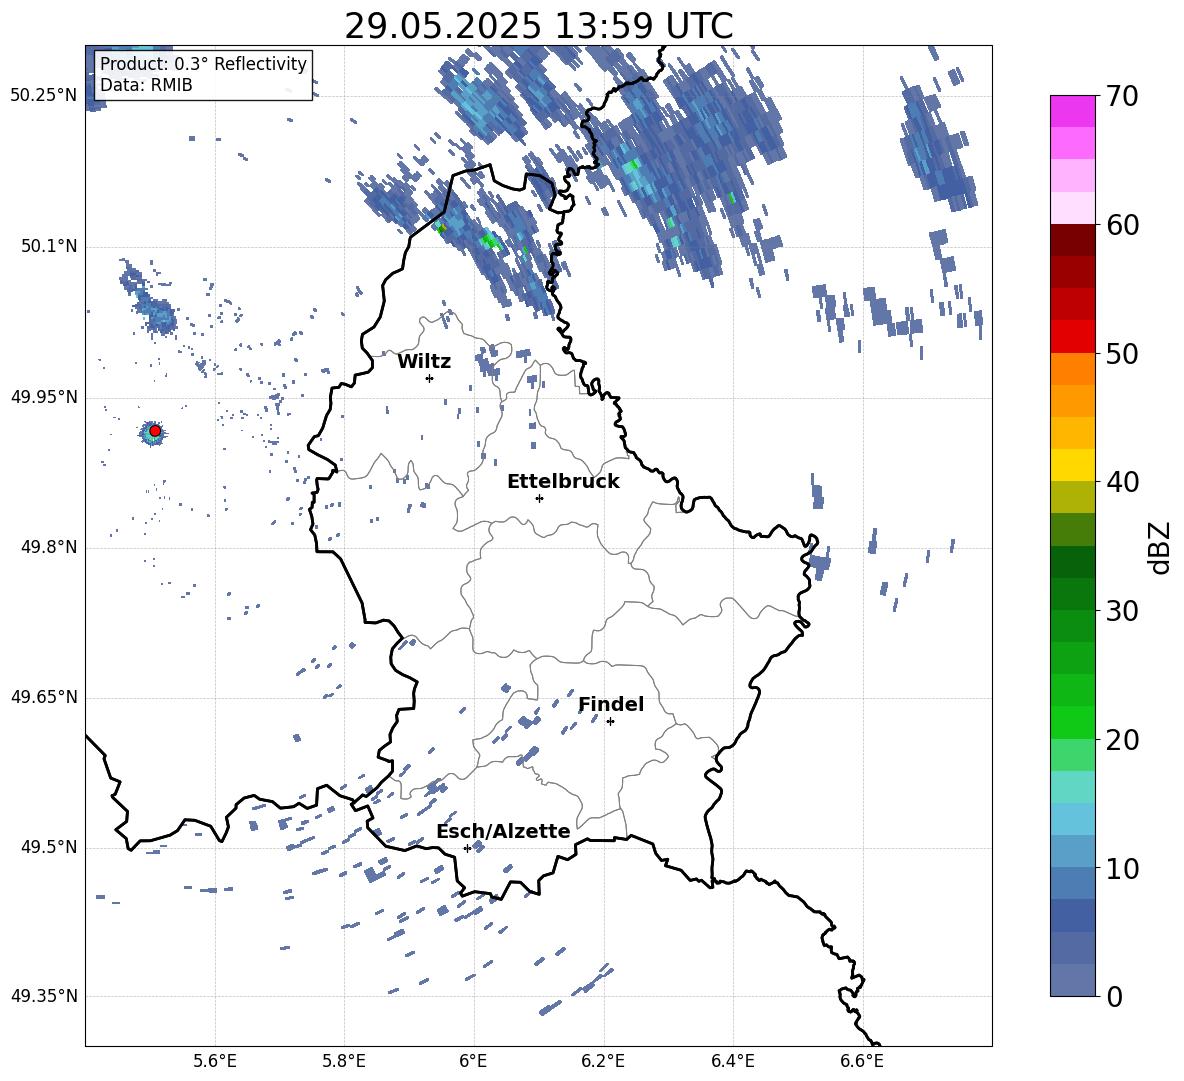Viewport: 1184px width, 1081px height.
Task: Click the Ettelbruck city label
Action: tap(563, 482)
